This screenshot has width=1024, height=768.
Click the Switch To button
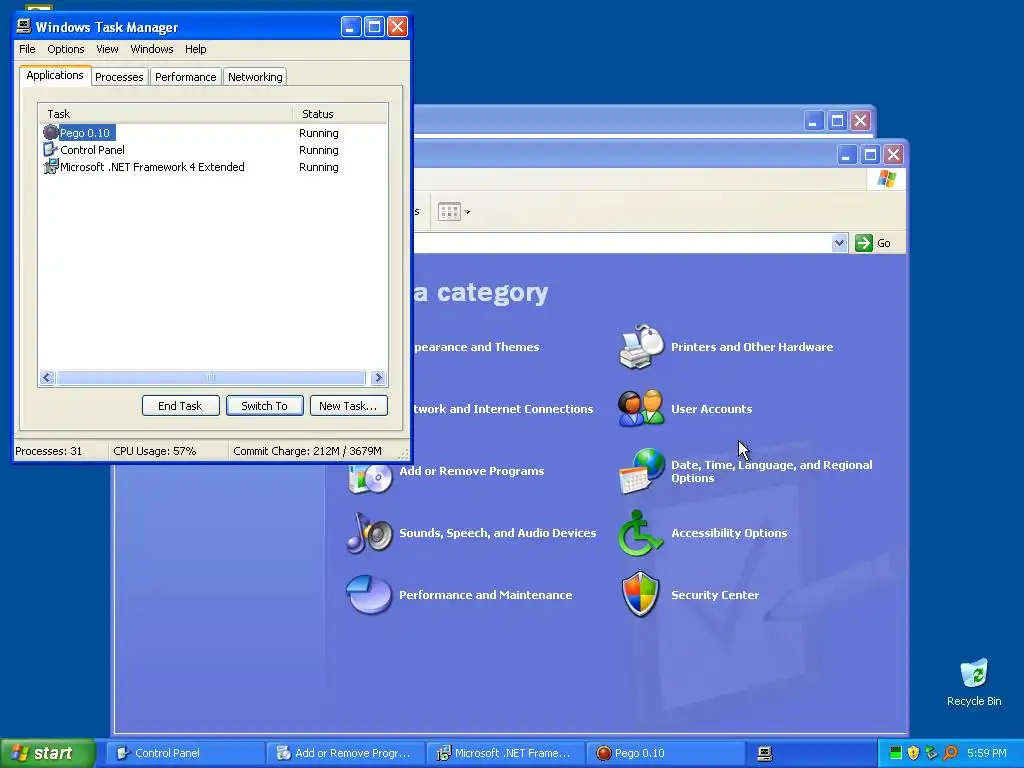(264, 406)
